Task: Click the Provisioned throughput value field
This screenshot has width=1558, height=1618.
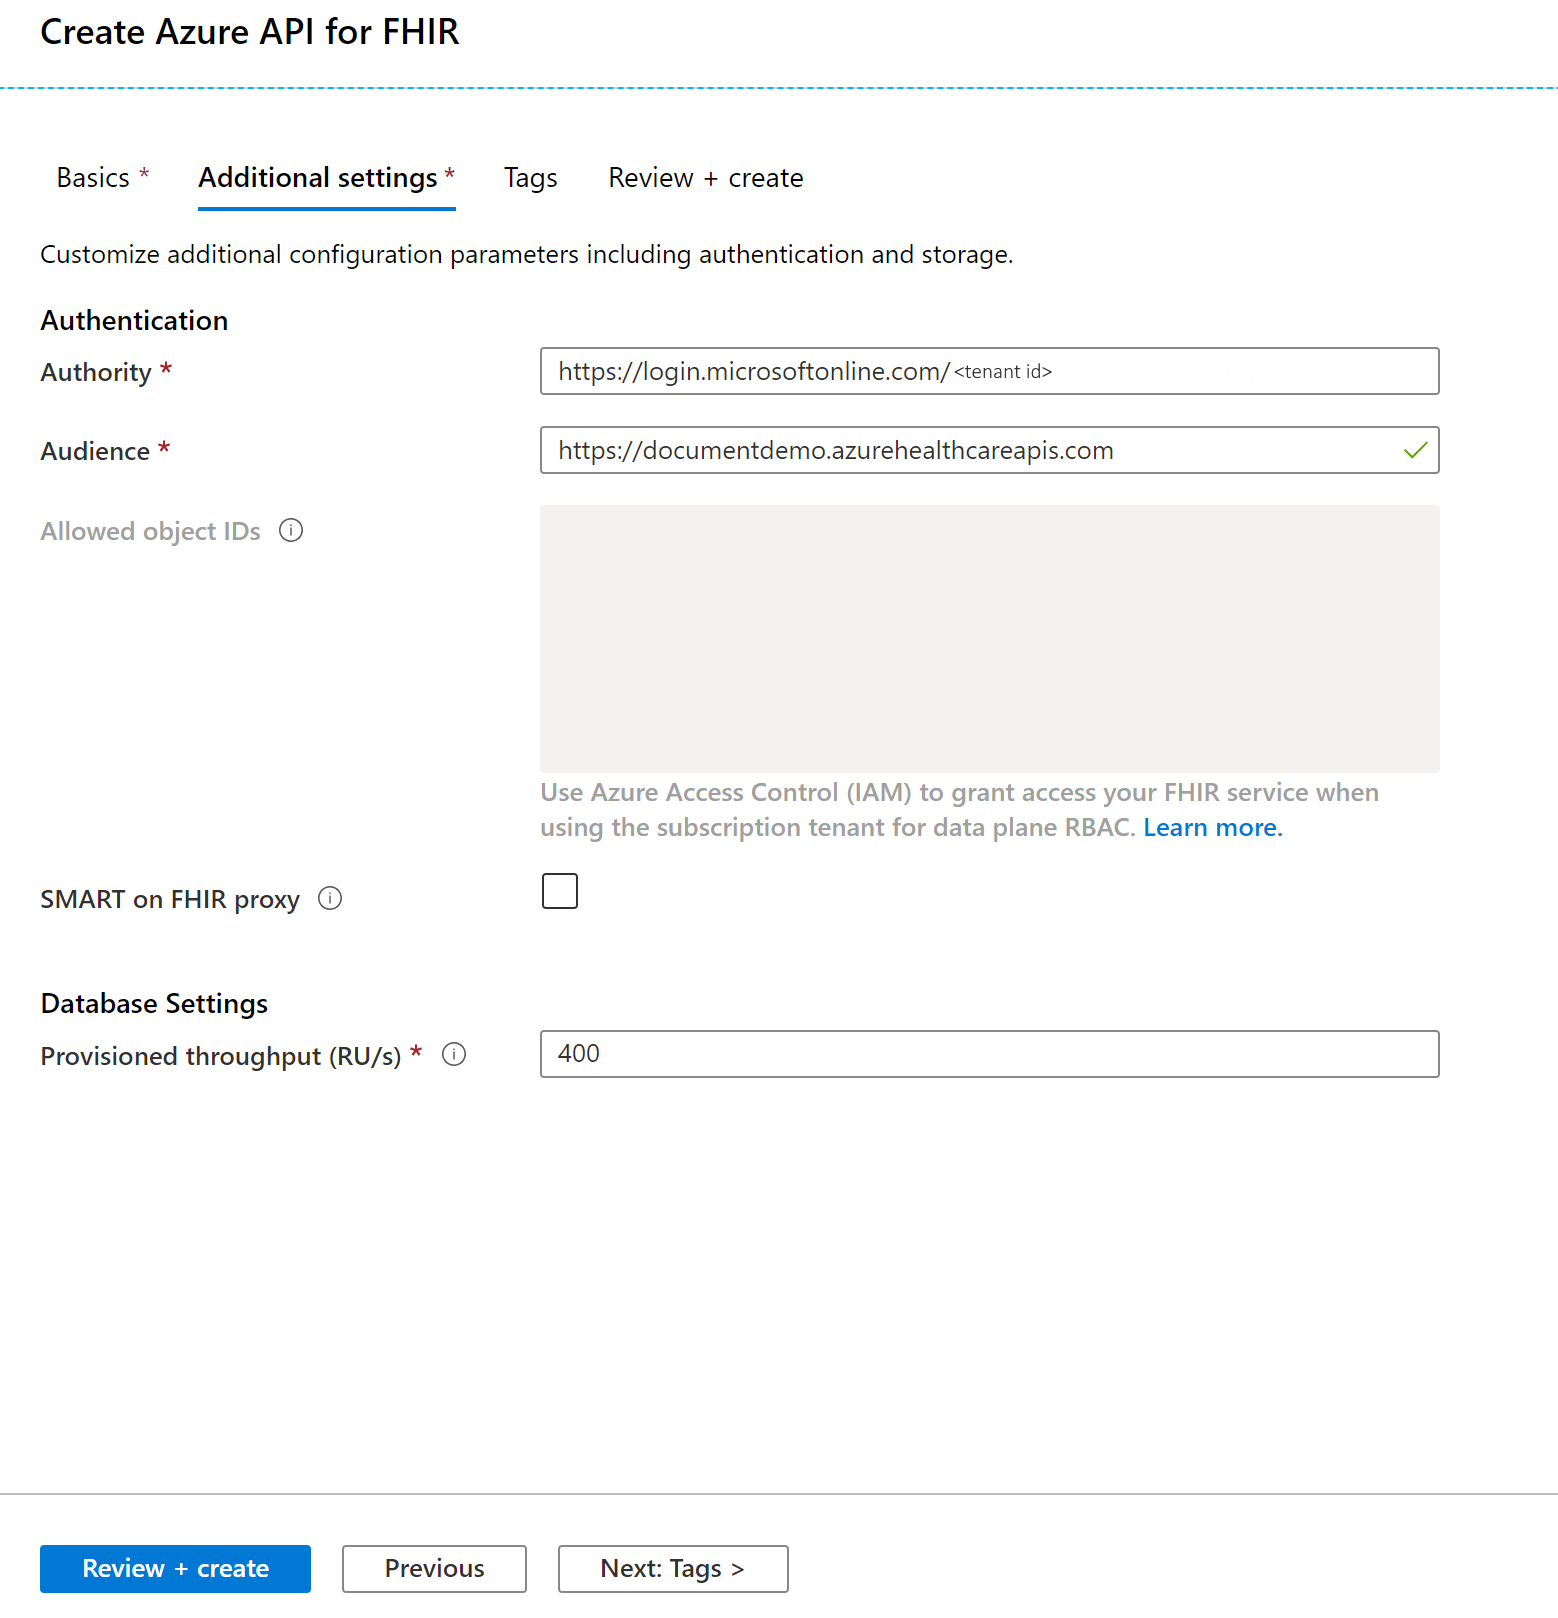Action: coord(989,1054)
